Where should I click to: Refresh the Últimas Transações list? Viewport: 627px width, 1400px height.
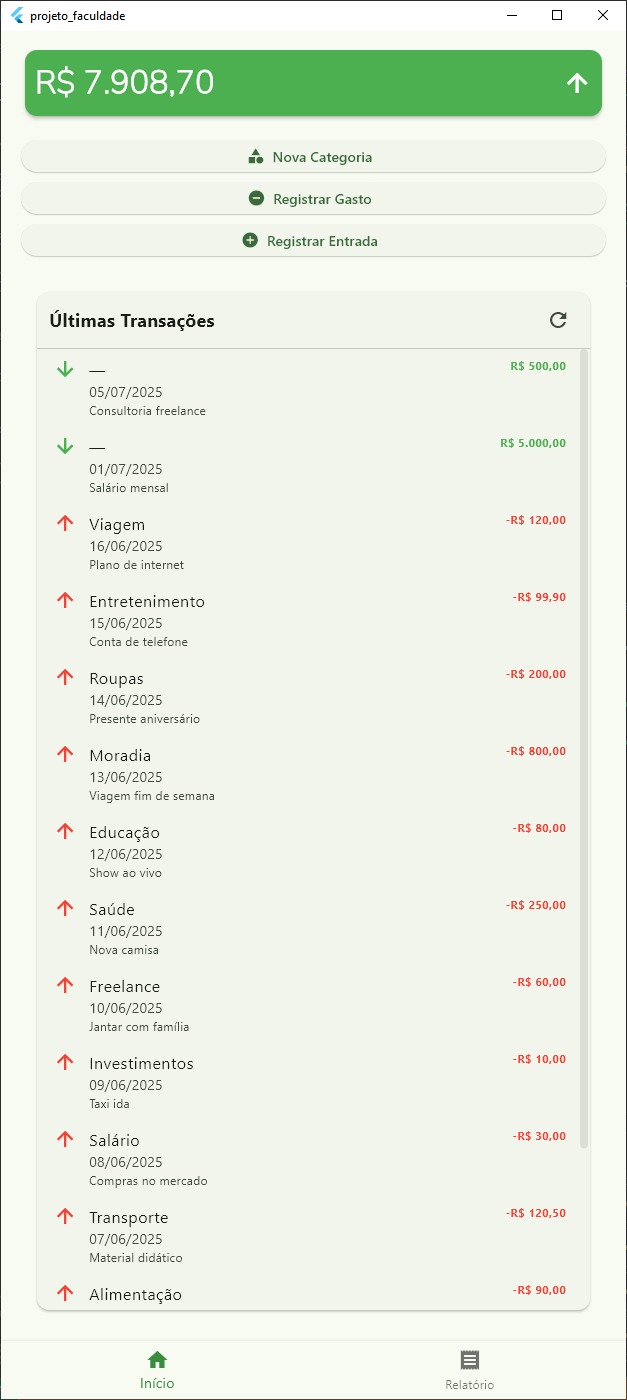click(x=558, y=320)
